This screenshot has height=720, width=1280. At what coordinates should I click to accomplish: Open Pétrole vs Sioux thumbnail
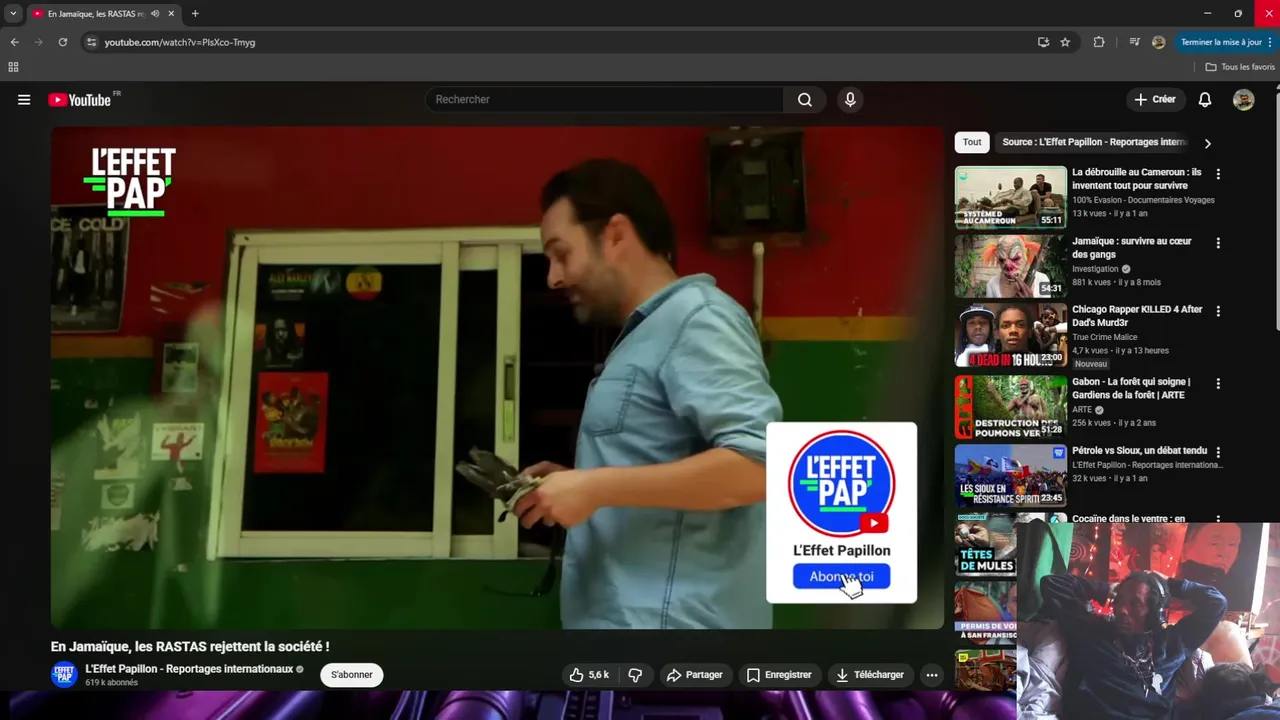1011,476
